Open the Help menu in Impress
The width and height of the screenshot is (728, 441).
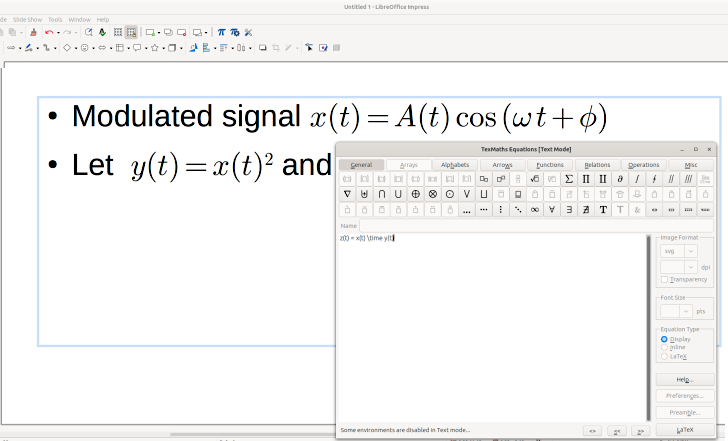coord(103,19)
